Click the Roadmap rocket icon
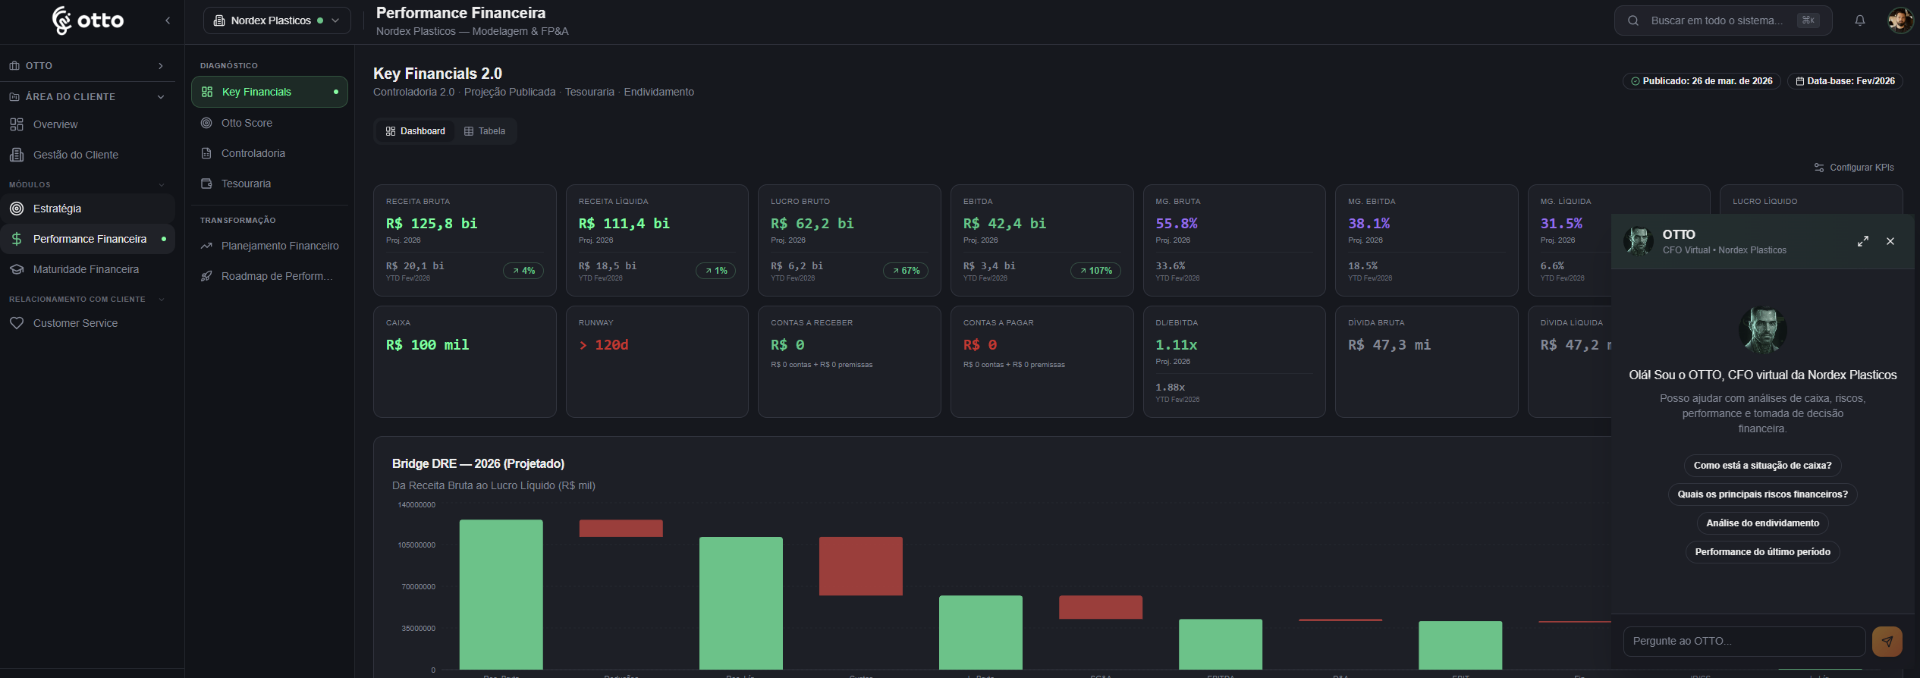Screen dimensions: 1920x678 click(x=206, y=277)
